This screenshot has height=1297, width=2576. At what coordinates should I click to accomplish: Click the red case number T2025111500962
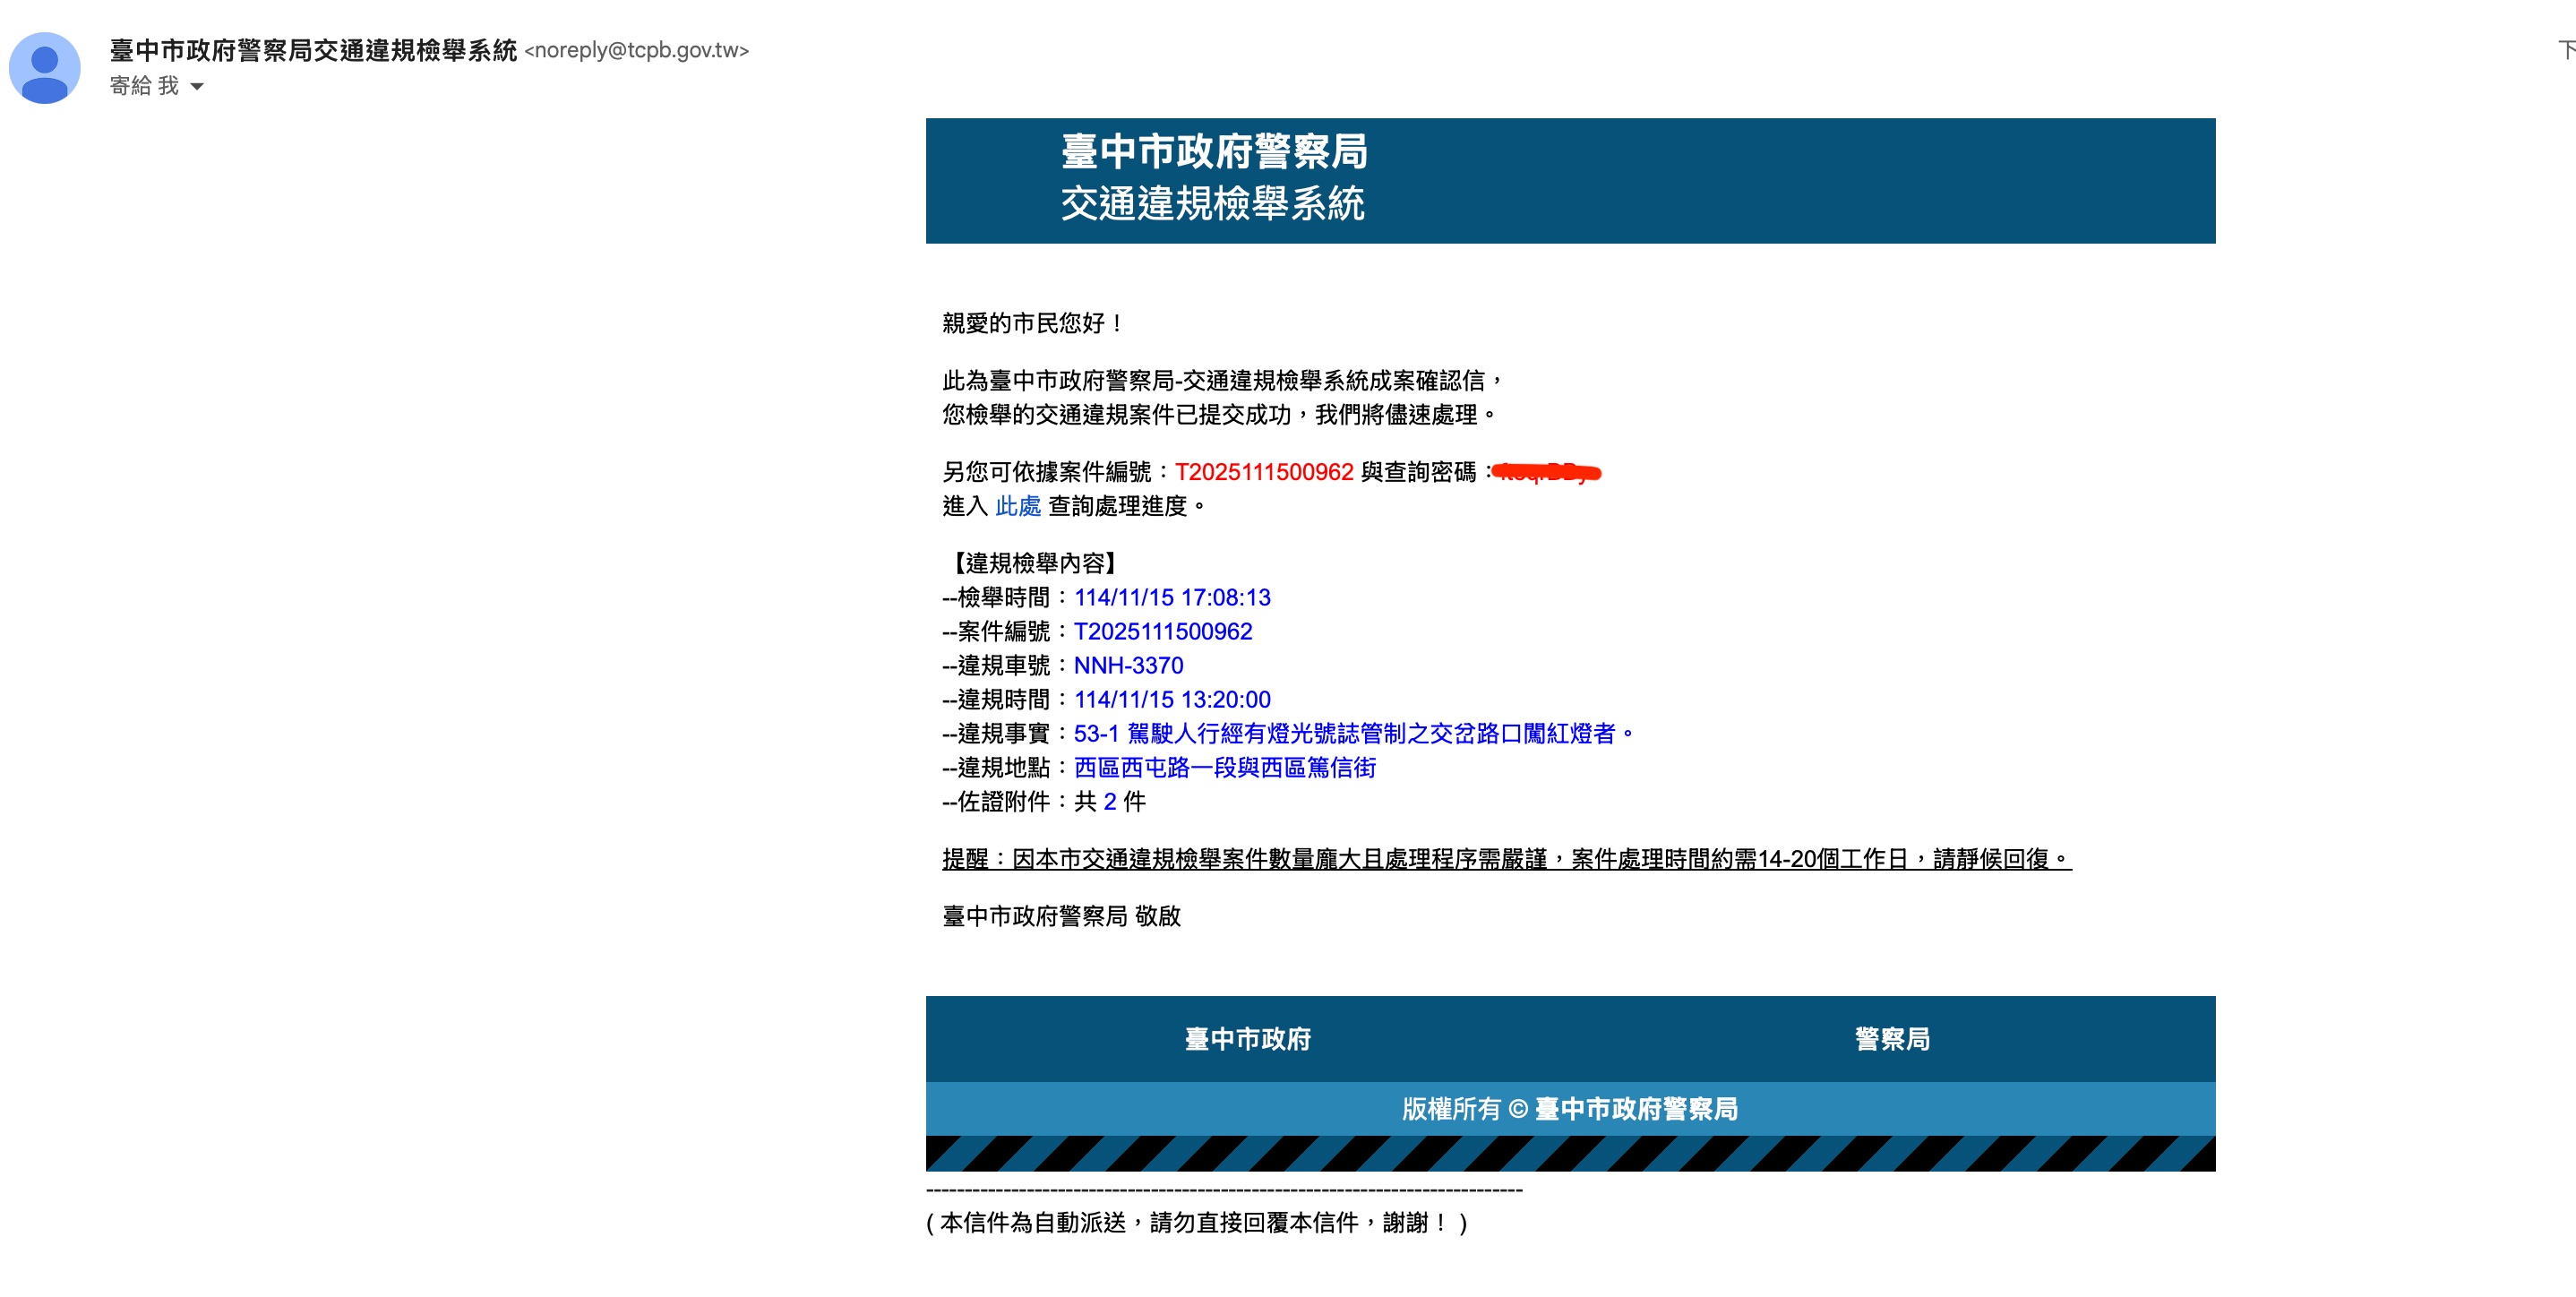pos(1264,472)
